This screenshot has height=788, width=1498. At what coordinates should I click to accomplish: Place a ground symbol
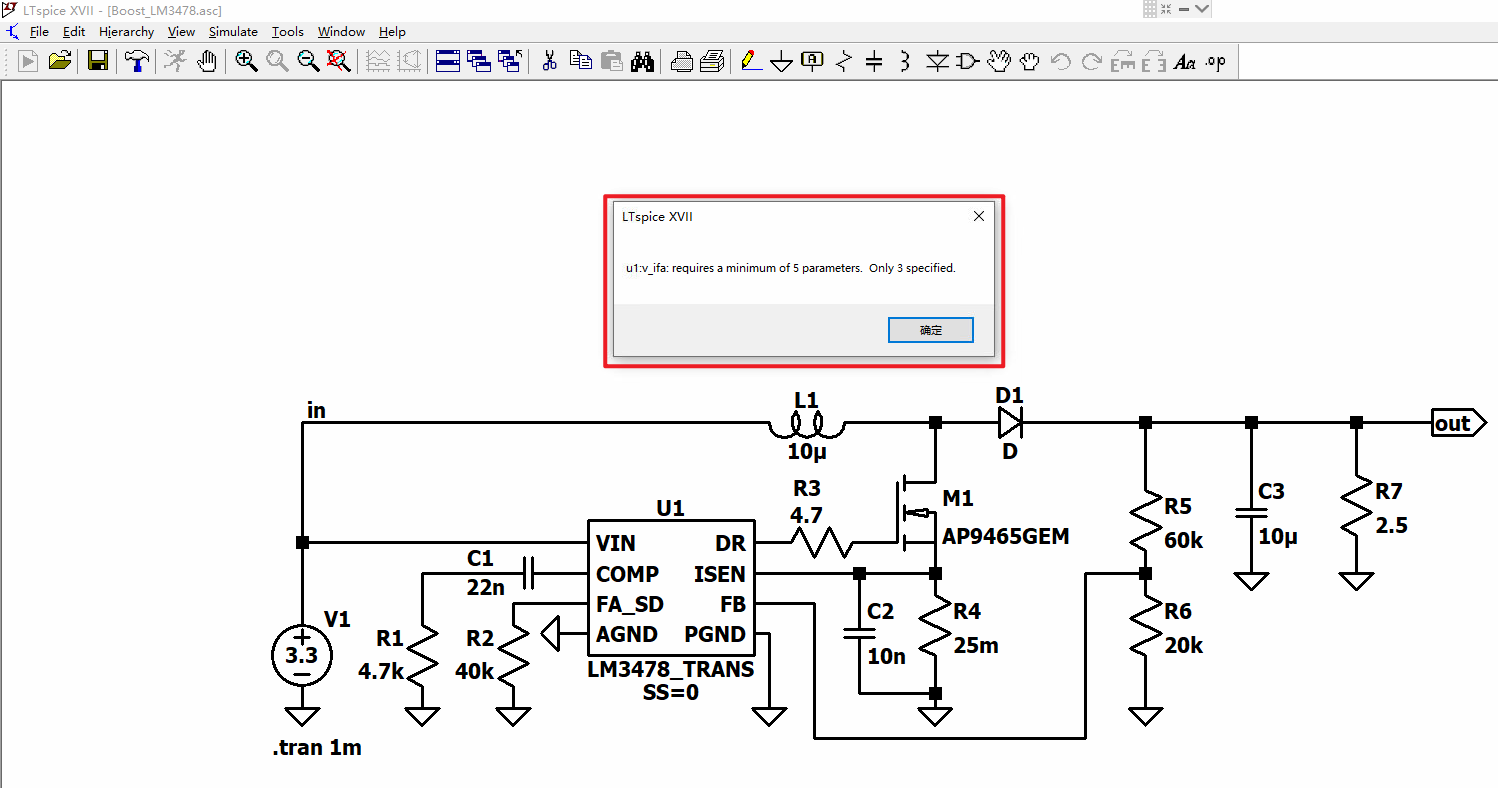pyautogui.click(x=781, y=61)
